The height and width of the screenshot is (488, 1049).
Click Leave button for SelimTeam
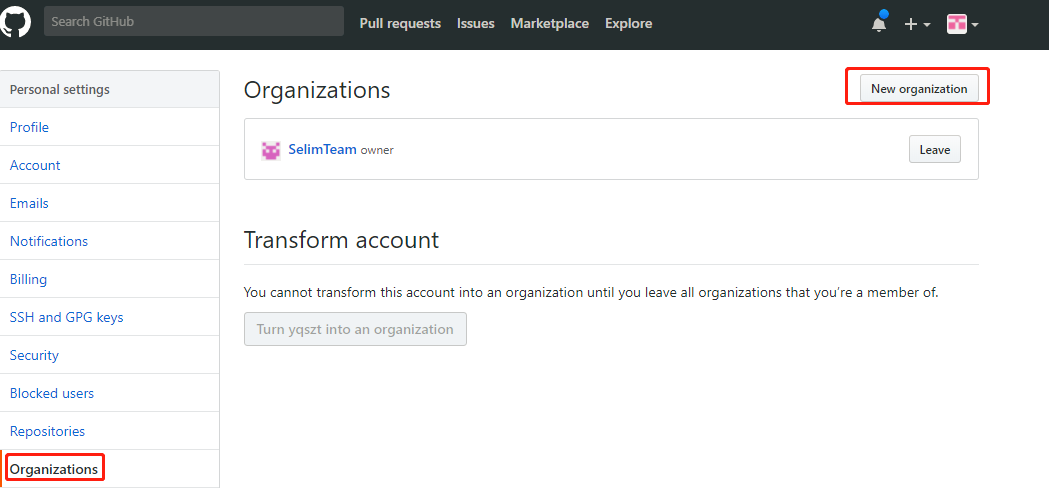tap(934, 150)
